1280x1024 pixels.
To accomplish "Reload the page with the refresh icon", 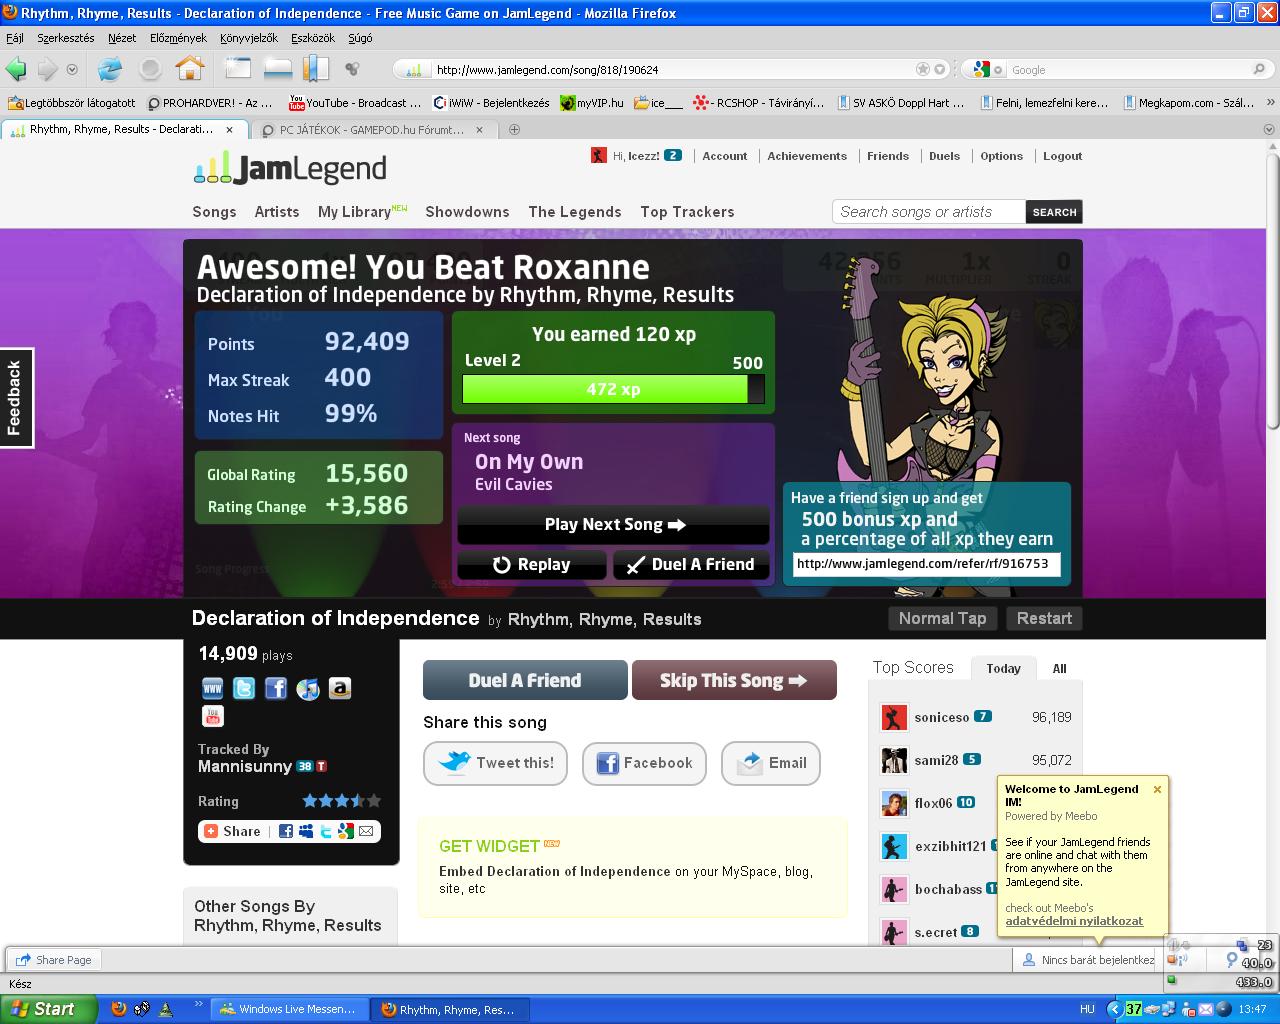I will (x=110, y=69).
